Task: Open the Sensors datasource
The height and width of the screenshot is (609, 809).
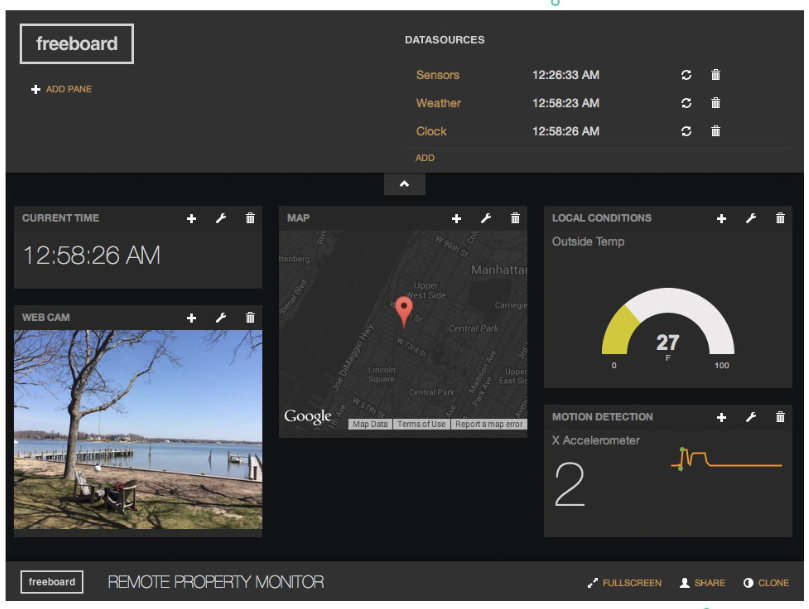Action: tap(438, 75)
